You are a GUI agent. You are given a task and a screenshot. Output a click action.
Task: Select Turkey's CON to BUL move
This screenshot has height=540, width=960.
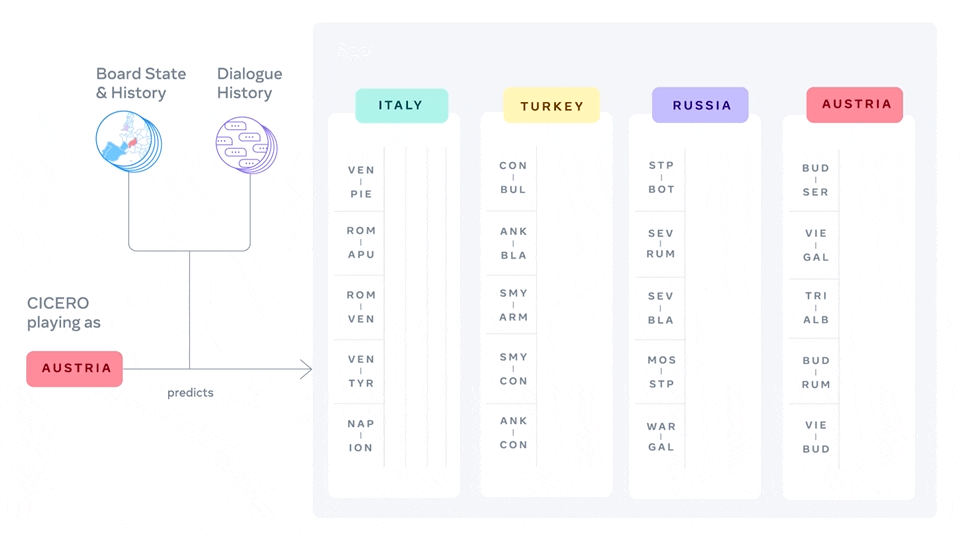click(513, 177)
